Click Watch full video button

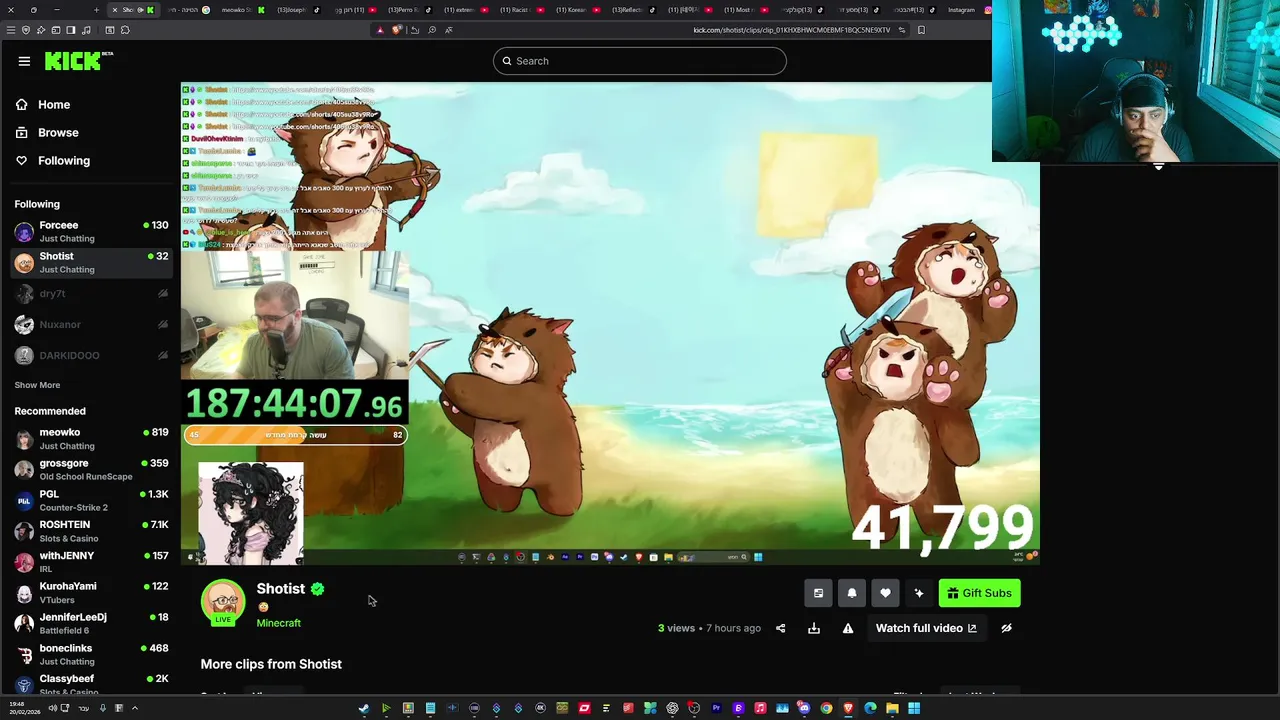coord(926,628)
